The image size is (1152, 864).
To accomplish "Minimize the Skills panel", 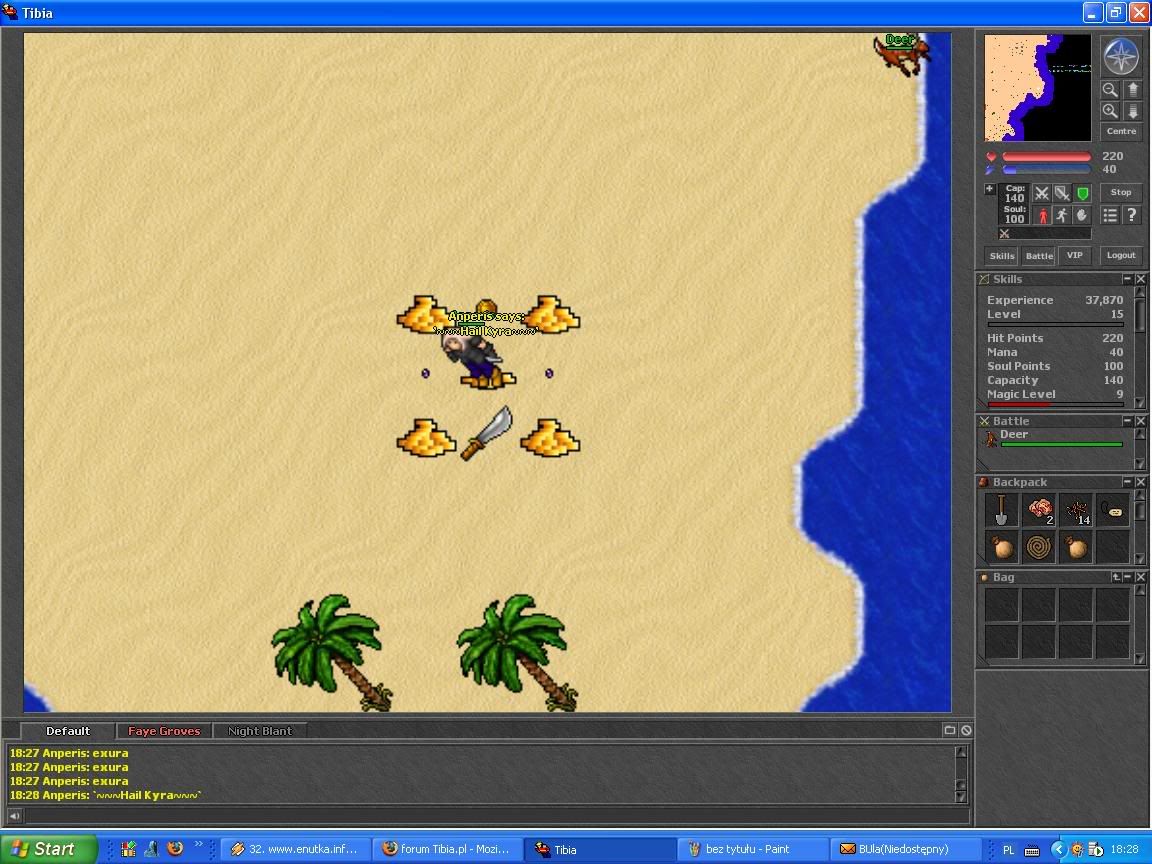I will [1127, 279].
